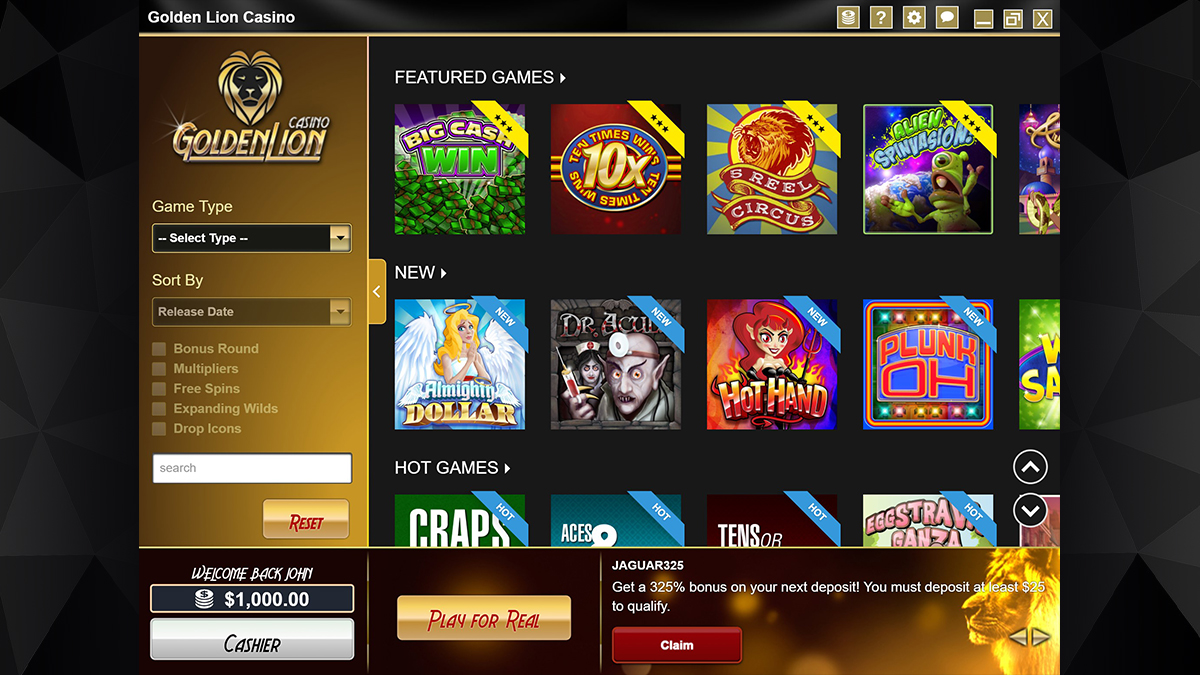Open the chat bubble icon
Image resolution: width=1200 pixels, height=675 pixels.
[x=946, y=17]
